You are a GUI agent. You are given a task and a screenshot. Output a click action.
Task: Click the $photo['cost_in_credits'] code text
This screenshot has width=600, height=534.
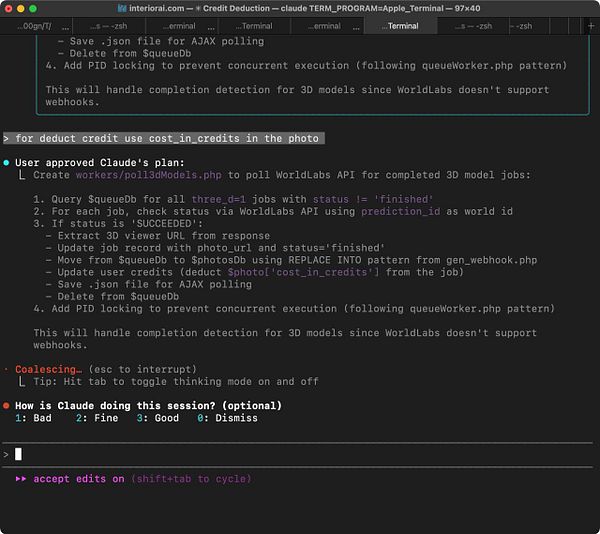click(x=303, y=272)
